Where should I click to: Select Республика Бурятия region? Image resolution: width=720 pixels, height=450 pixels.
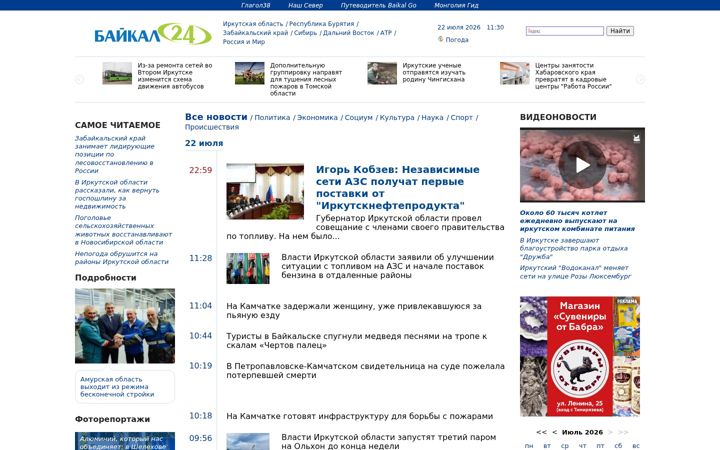pyautogui.click(x=321, y=23)
